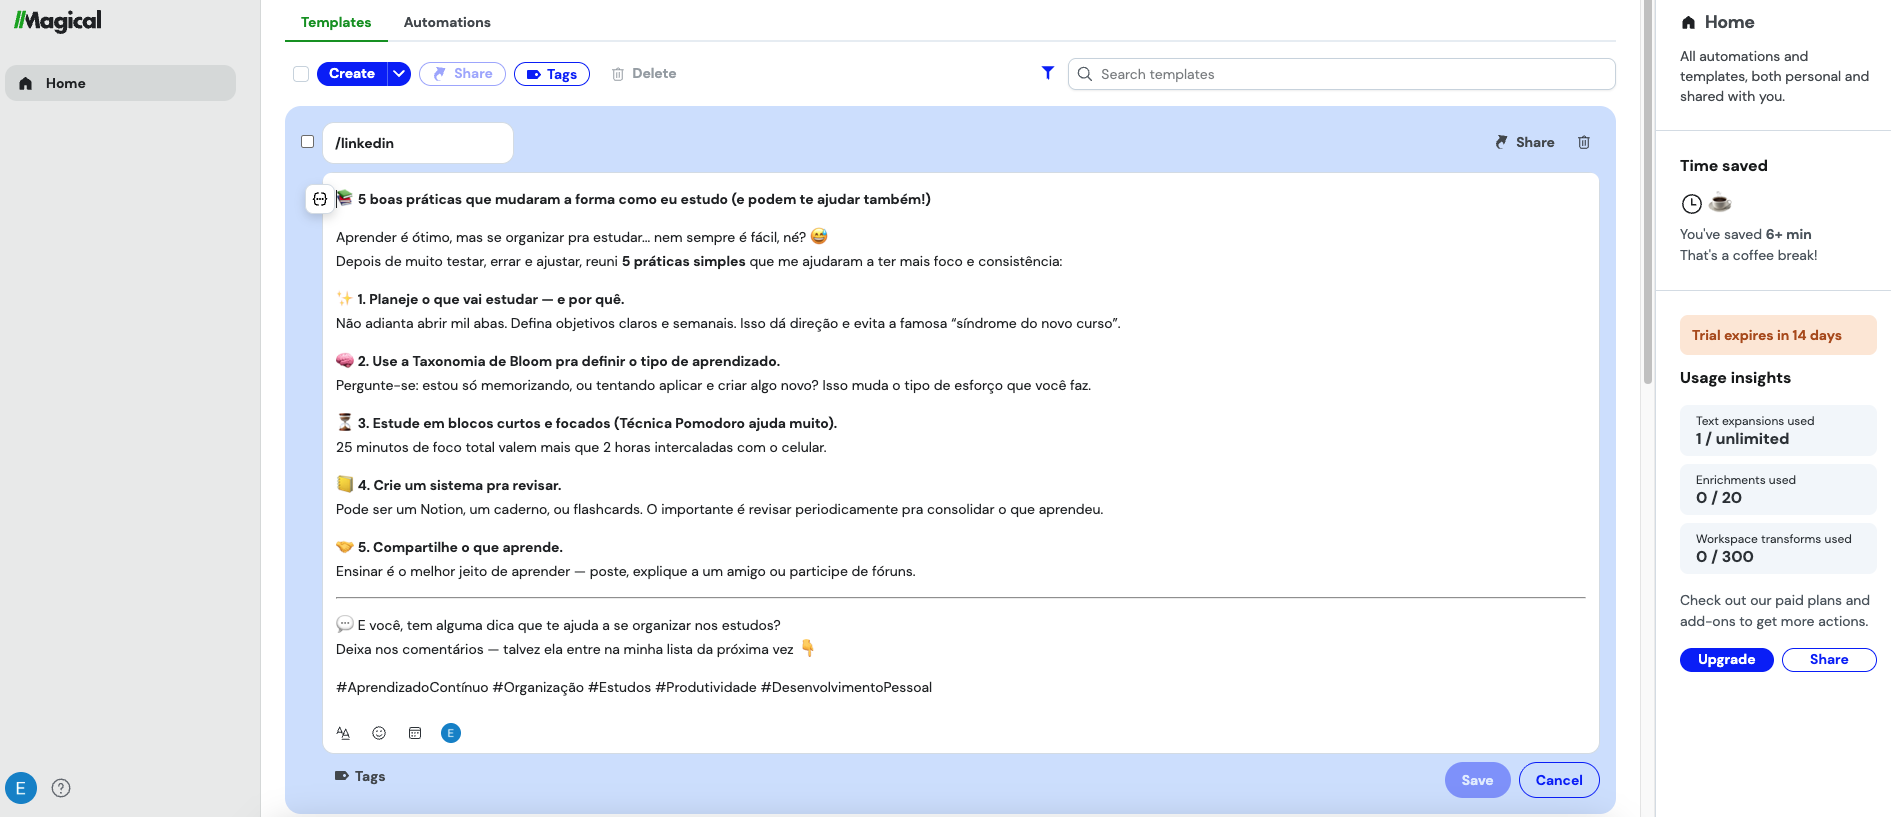Screen dimensions: 1891x817
Task: Click the blue E icon in editor toolbar
Action: pyautogui.click(x=451, y=733)
